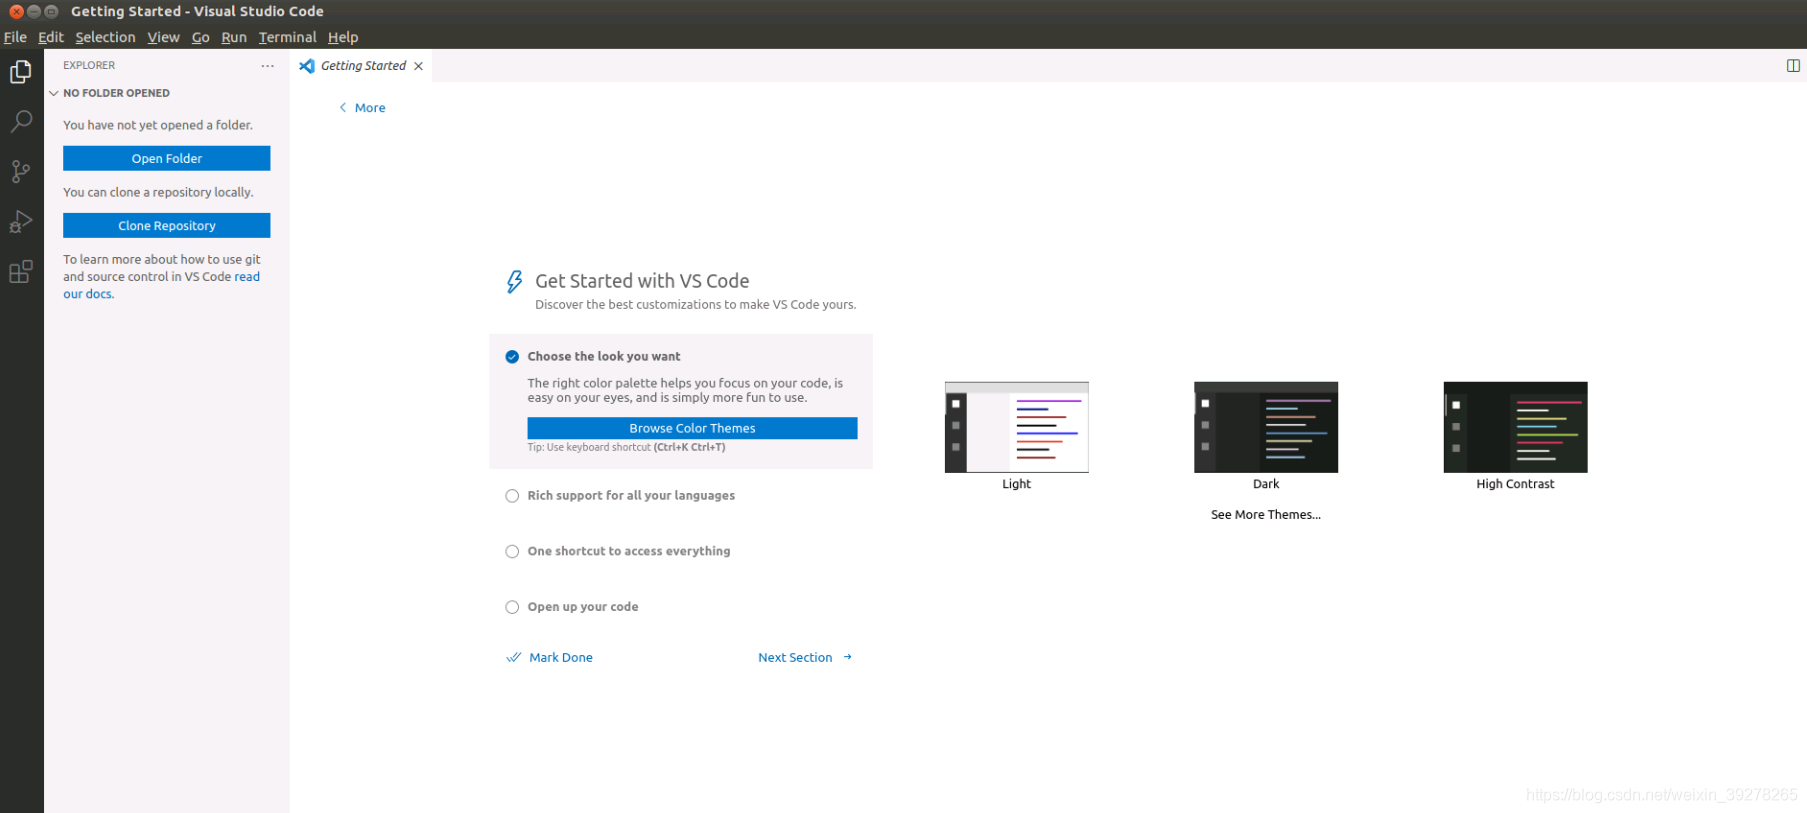Close the Getting Started tab
Screen dimensions: 1807x813
(x=418, y=66)
